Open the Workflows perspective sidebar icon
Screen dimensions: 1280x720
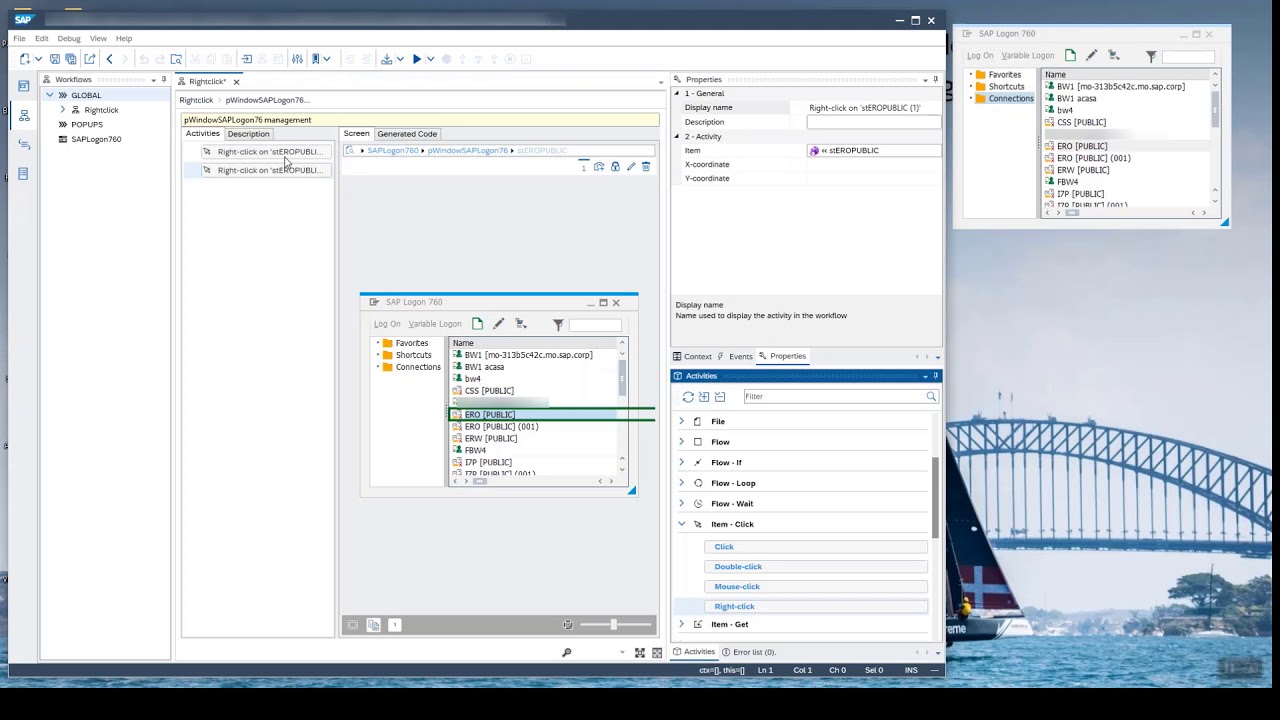pos(24,115)
